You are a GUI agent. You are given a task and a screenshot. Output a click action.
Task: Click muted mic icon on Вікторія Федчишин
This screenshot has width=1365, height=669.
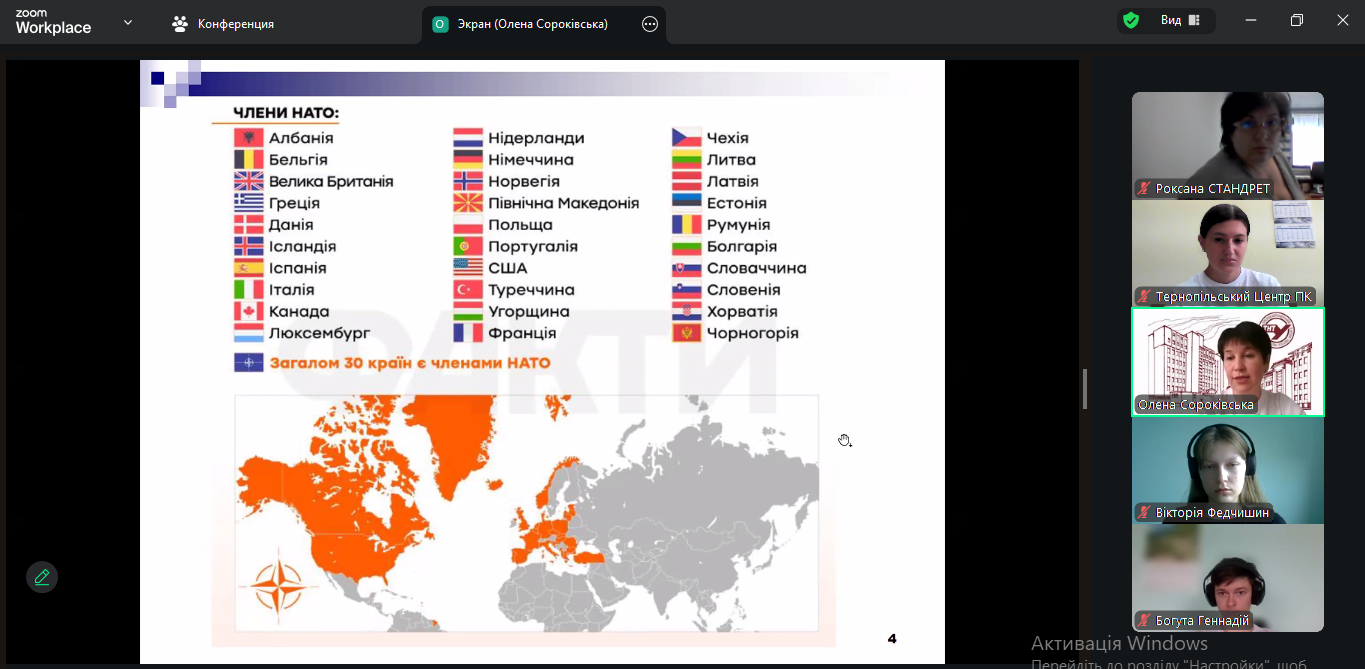pos(1144,513)
